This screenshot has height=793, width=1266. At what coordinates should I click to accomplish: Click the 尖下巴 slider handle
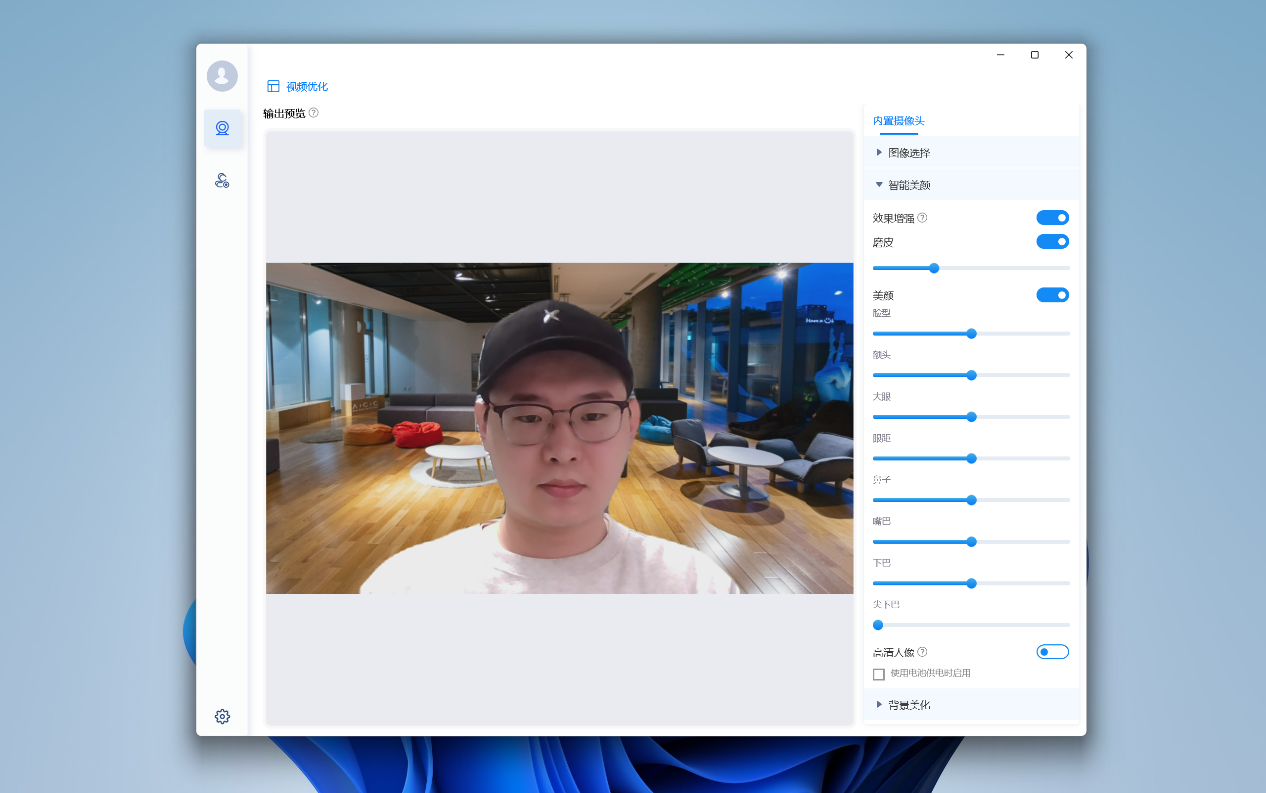(x=878, y=625)
